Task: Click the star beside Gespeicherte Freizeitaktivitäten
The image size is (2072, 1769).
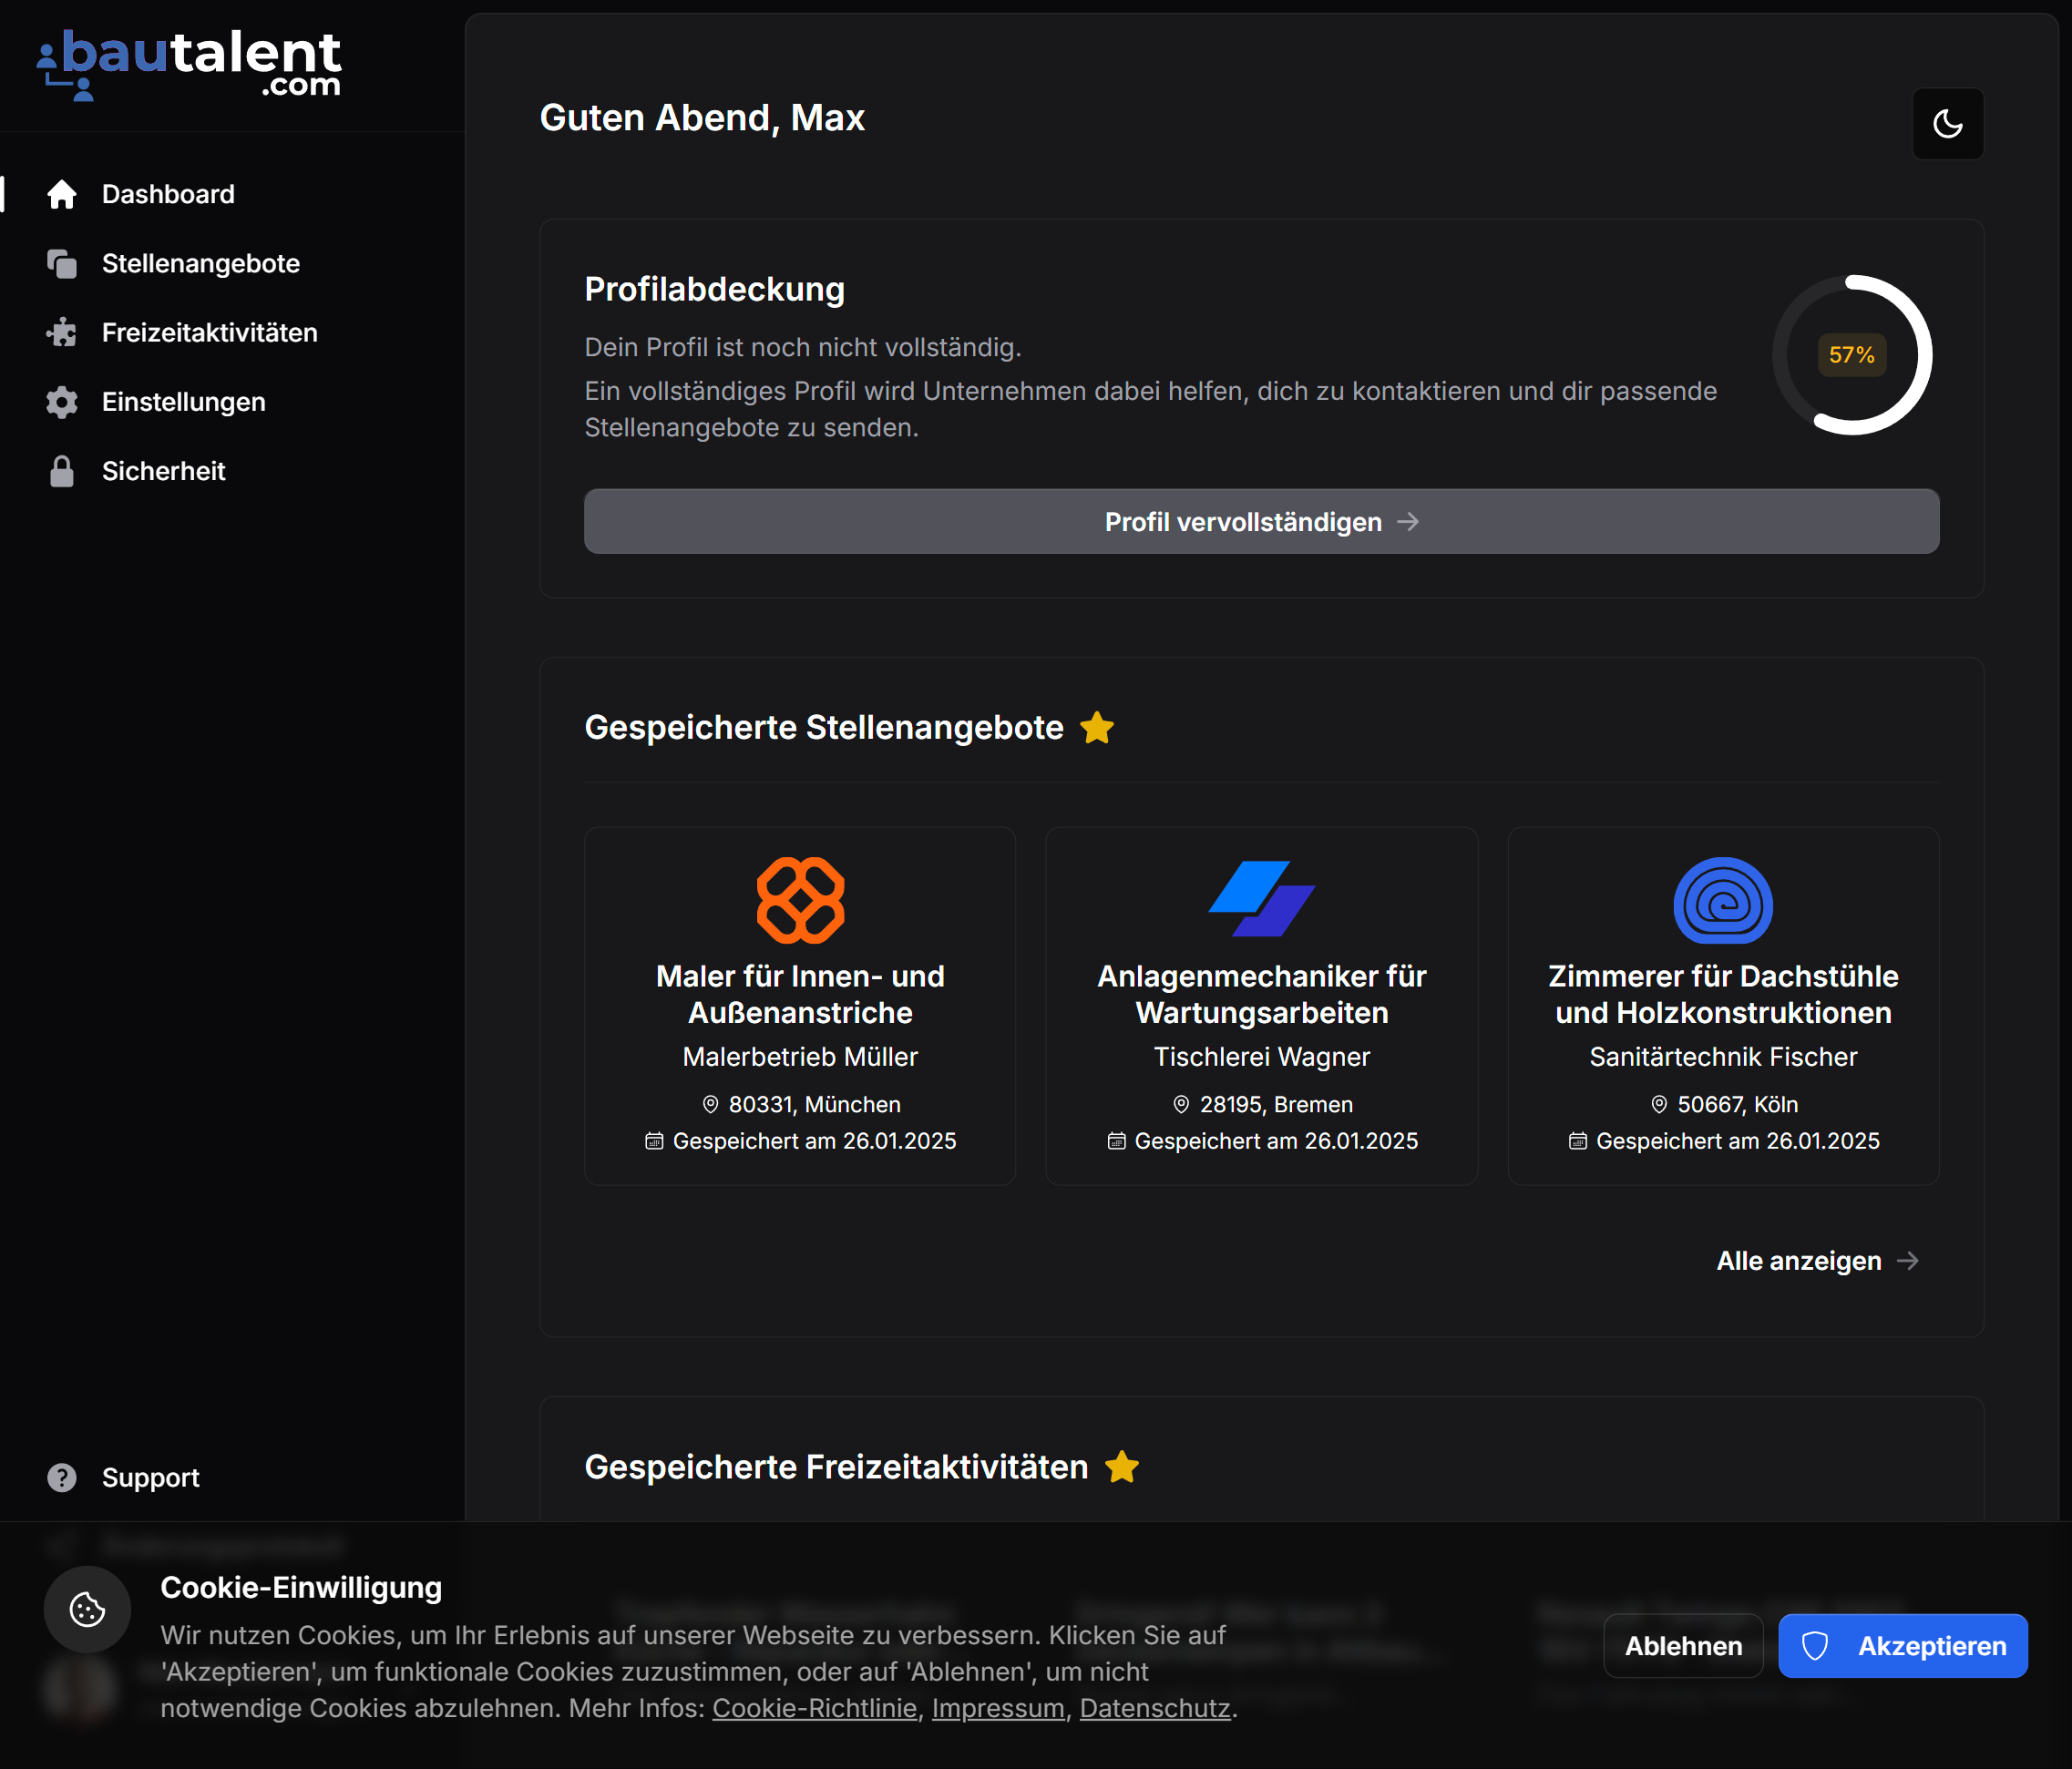Action: pyautogui.click(x=1123, y=1467)
